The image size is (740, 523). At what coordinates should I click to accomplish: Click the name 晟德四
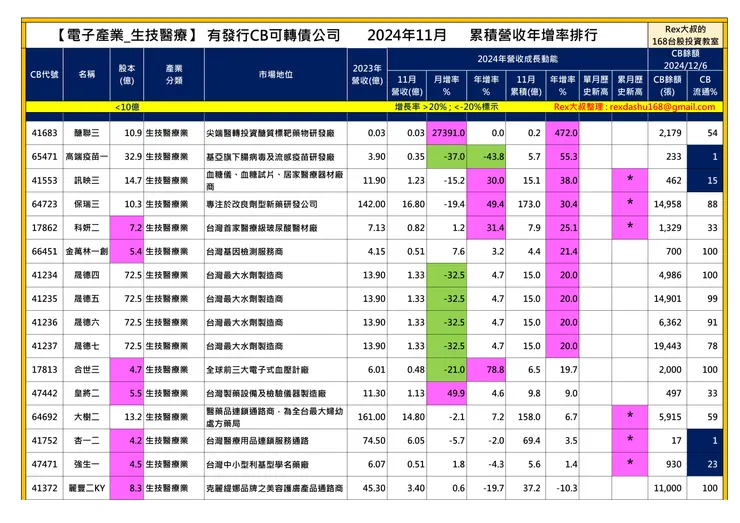pyautogui.click(x=87, y=275)
